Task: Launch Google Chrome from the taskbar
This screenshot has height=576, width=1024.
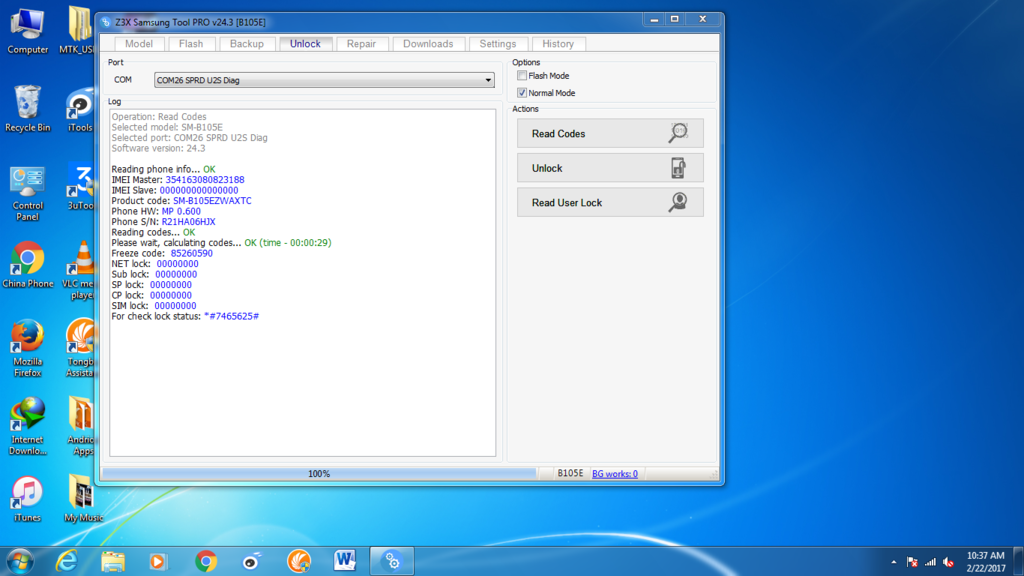Action: click(x=206, y=561)
